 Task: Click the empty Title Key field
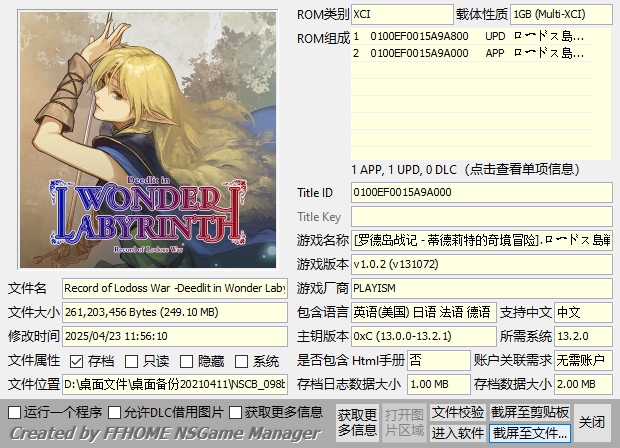click(482, 217)
